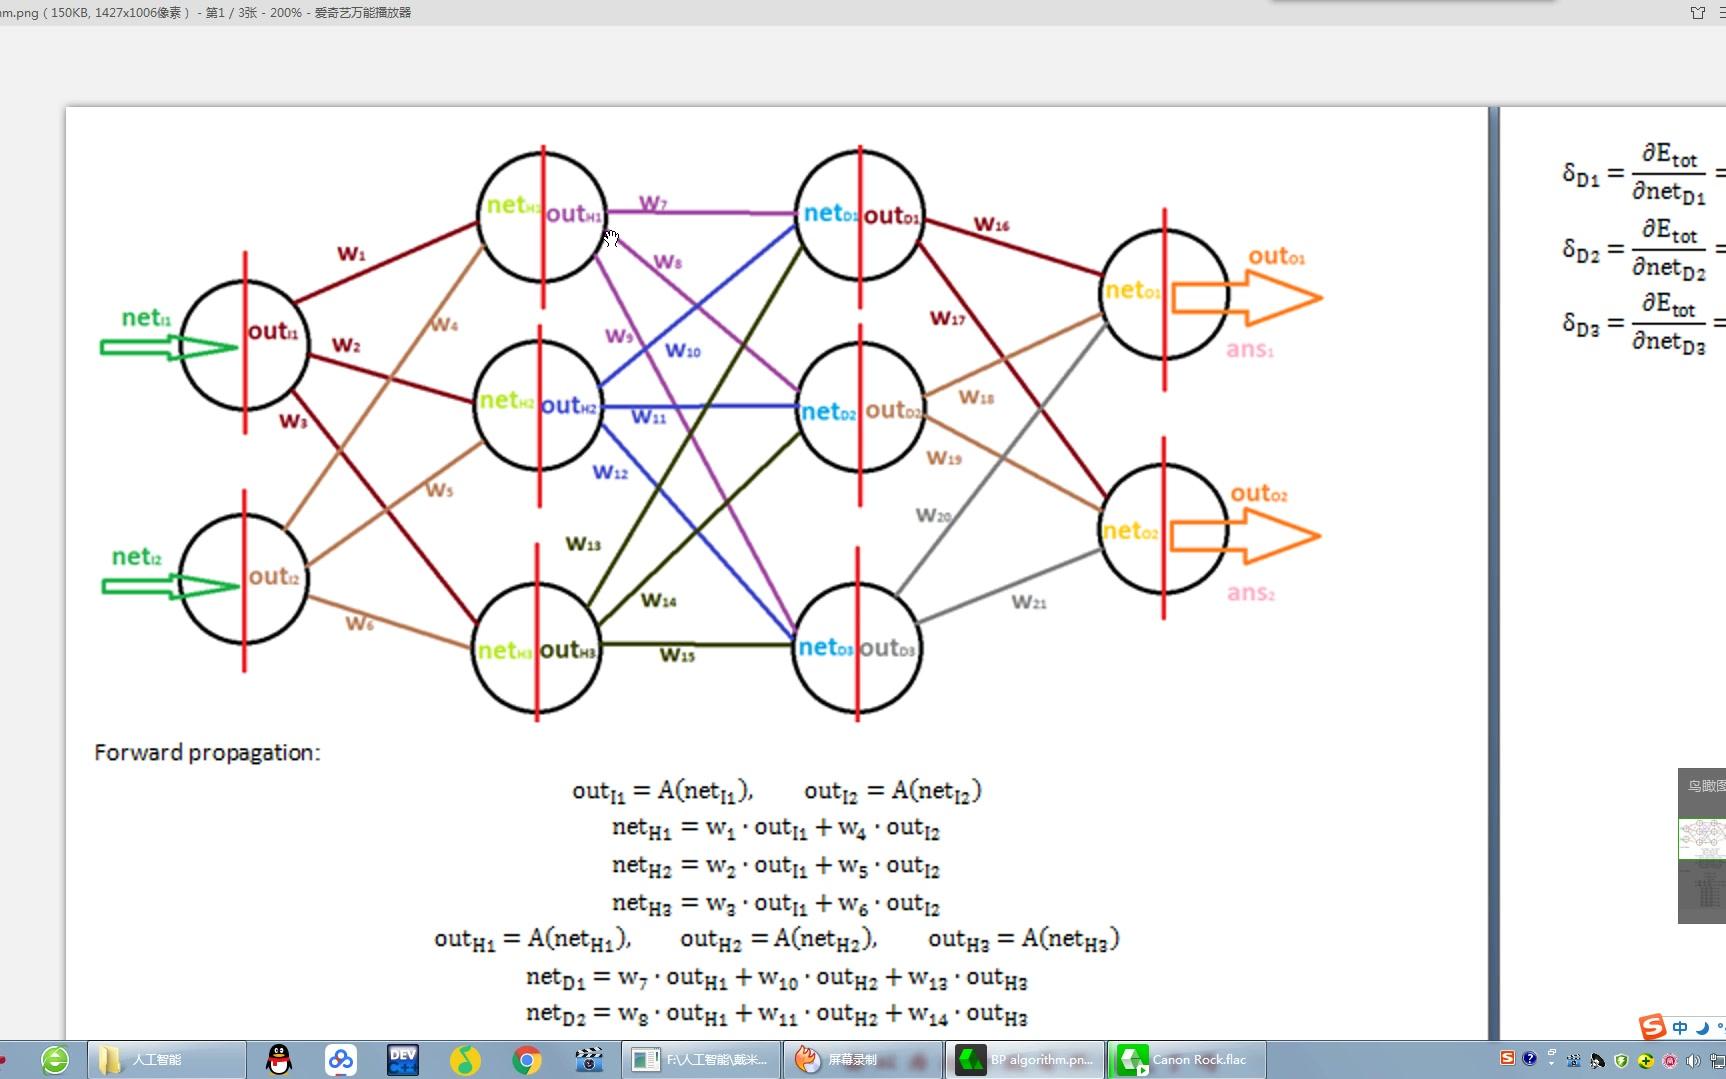Screen dimensions: 1726x1079
Task: Click blue help question mark tray icon
Action: pyautogui.click(x=1529, y=1059)
